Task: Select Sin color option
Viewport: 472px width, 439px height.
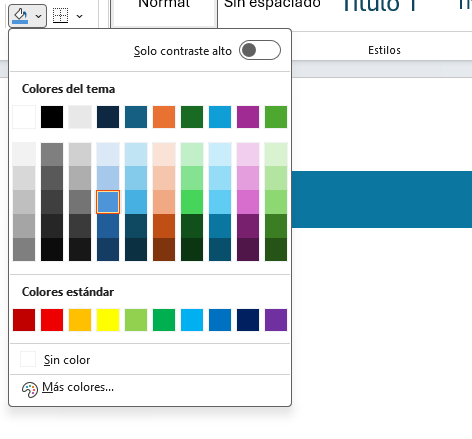Action: tap(150, 360)
